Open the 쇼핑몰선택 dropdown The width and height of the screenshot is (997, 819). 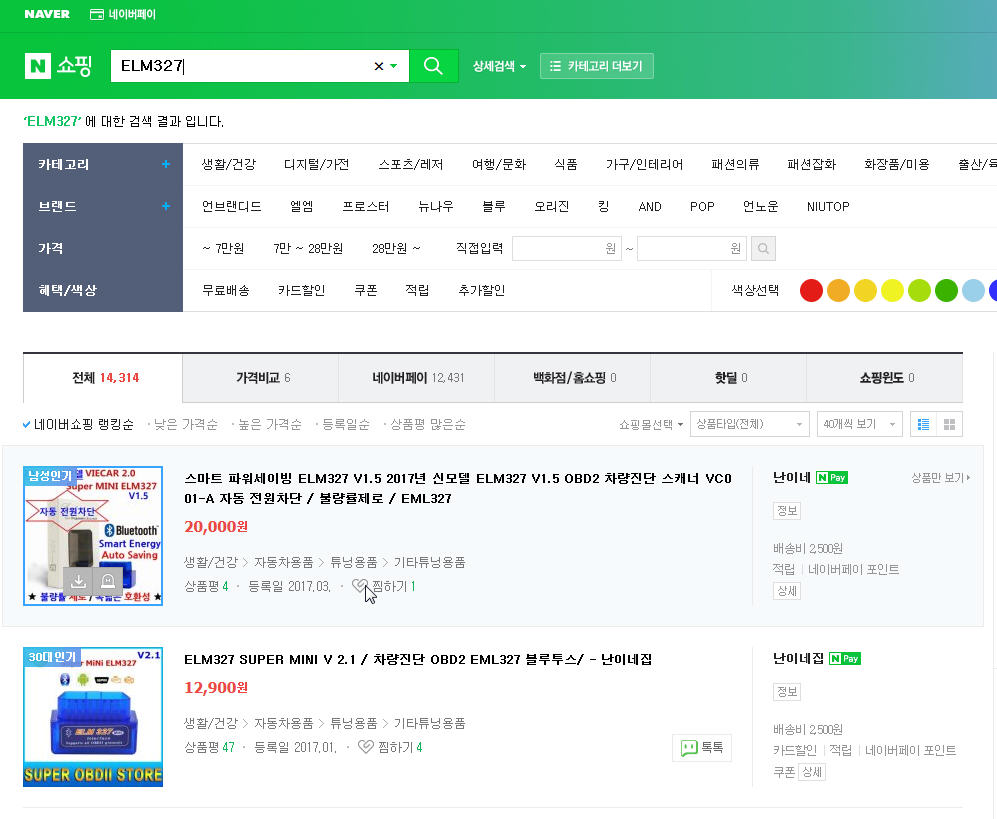[x=651, y=424]
